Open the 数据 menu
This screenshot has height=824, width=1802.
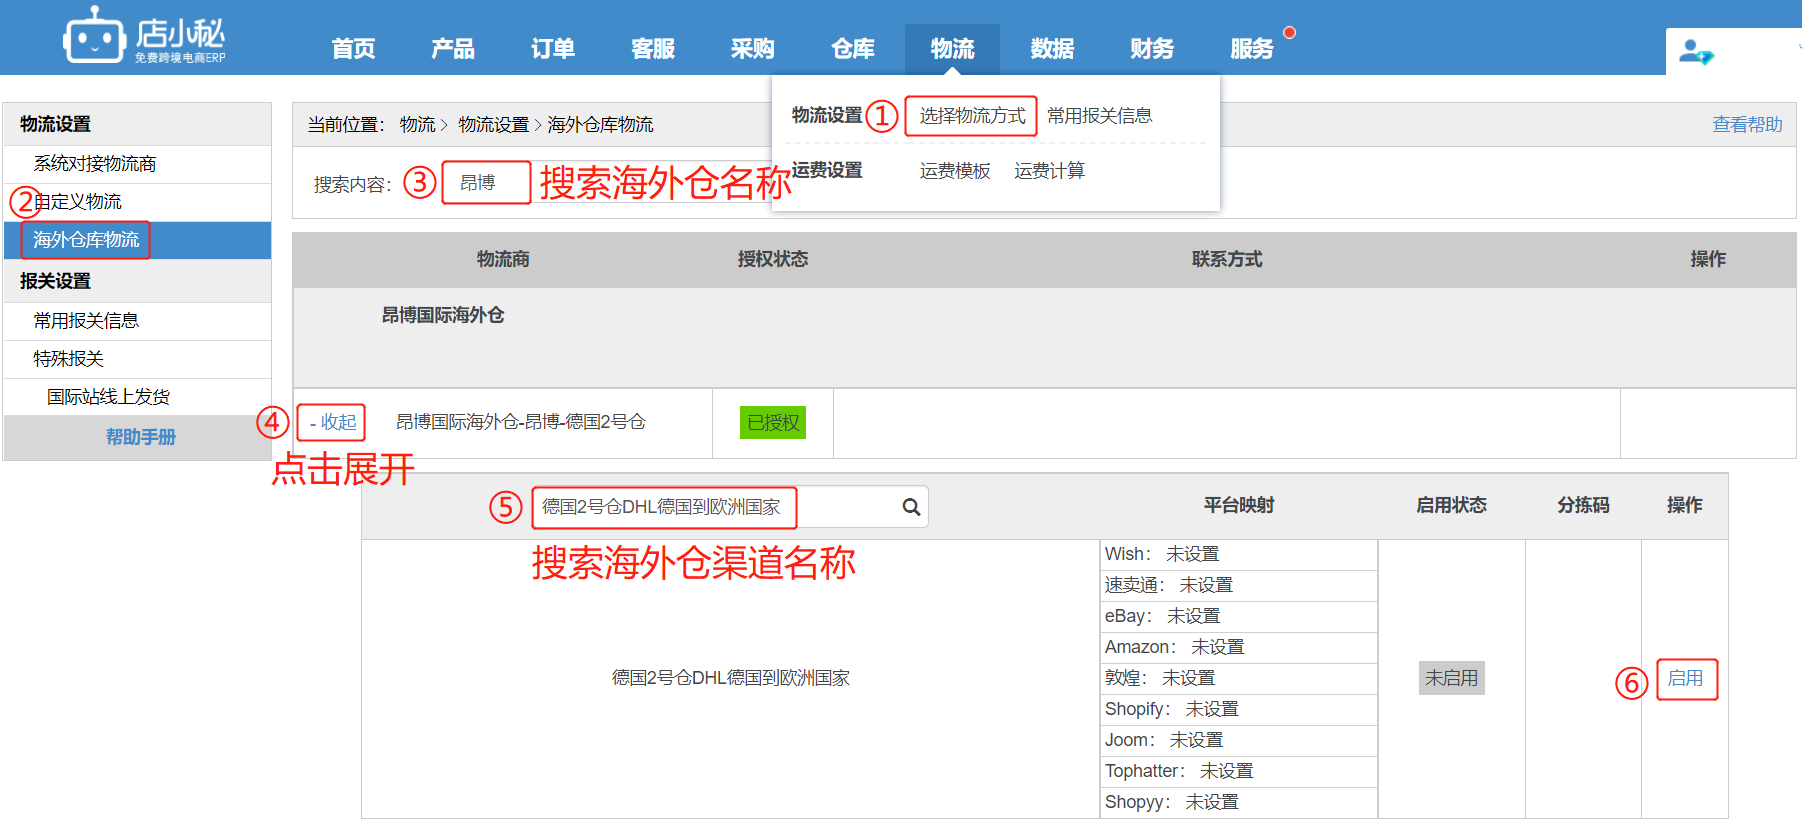[x=1052, y=48]
